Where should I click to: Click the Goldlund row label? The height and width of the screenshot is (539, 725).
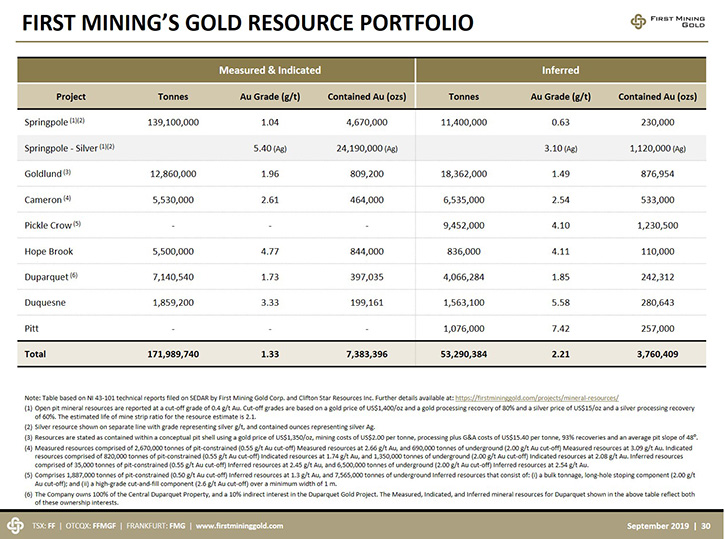click(x=48, y=174)
